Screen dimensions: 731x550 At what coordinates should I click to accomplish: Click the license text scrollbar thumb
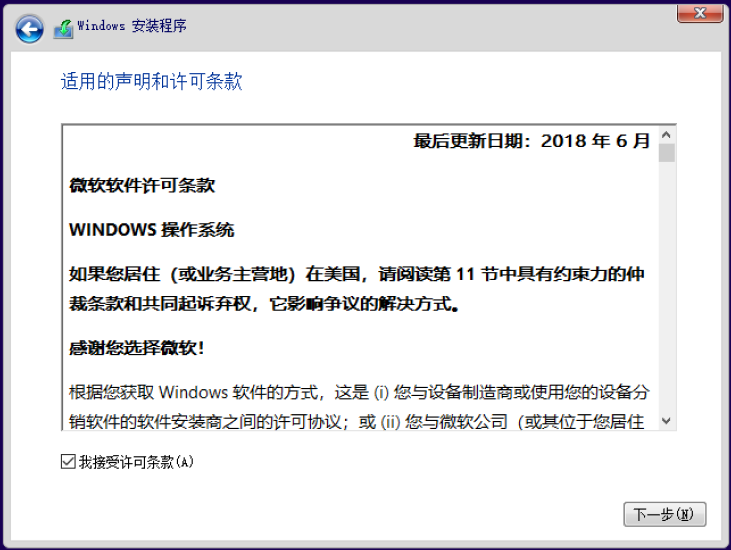(667, 153)
